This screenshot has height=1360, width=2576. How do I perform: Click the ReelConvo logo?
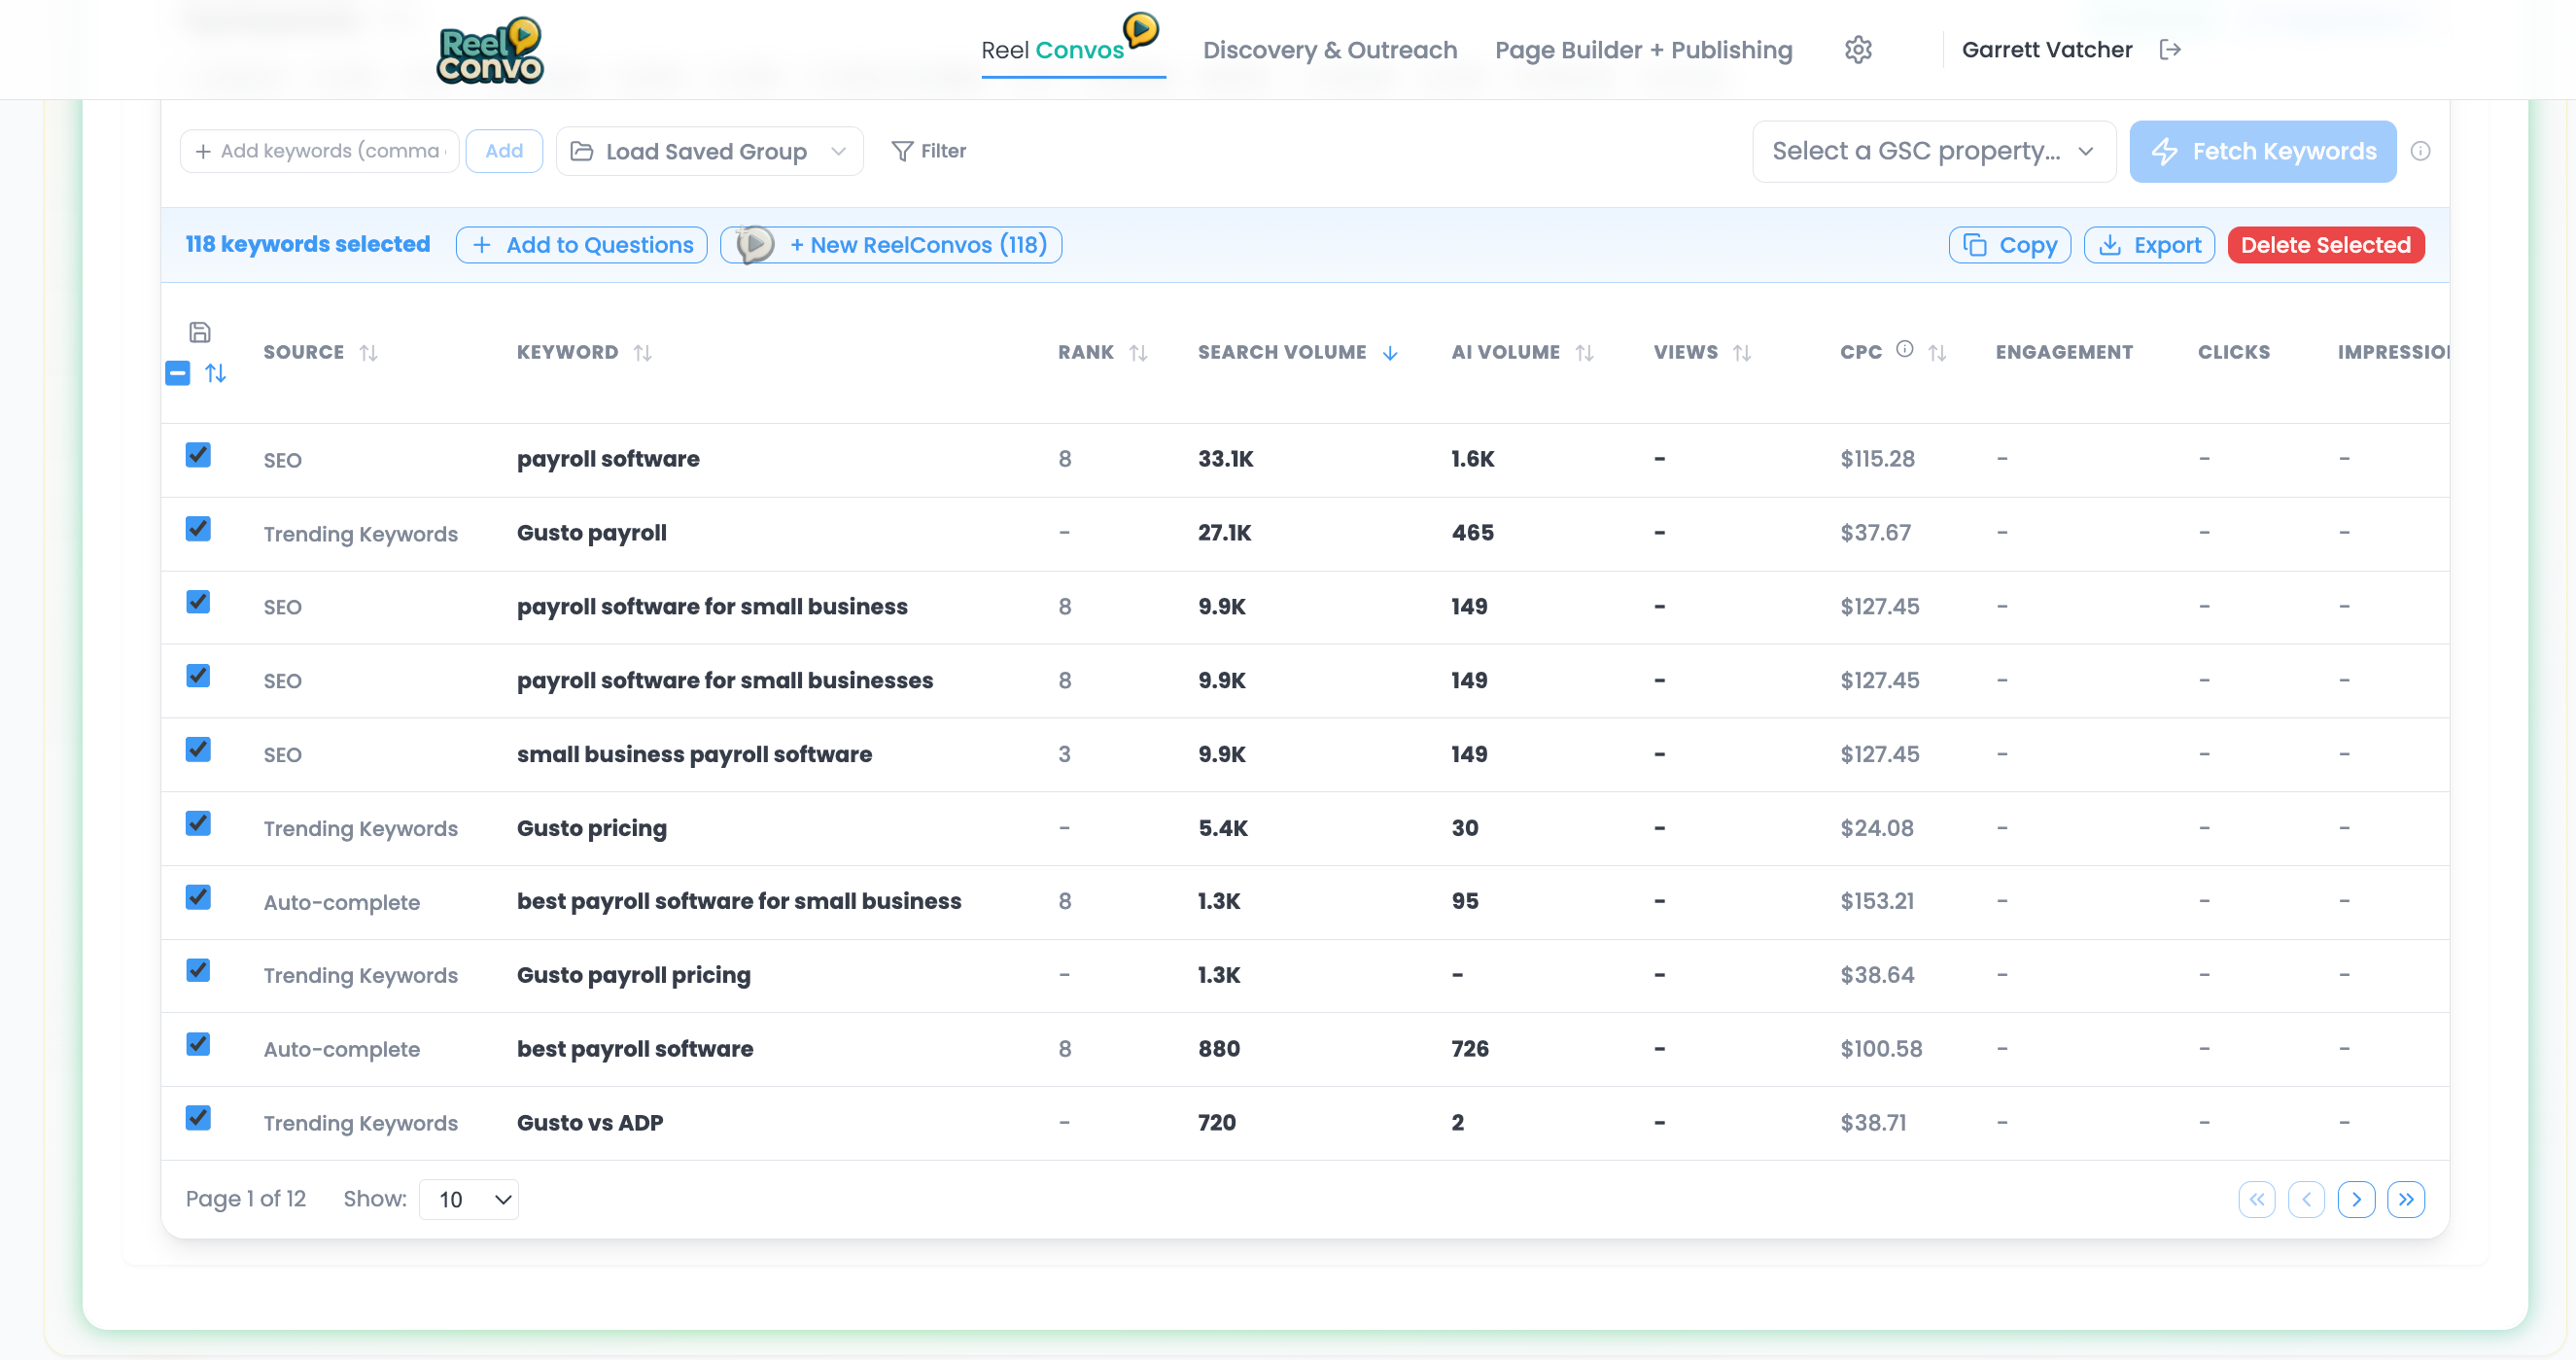[490, 50]
